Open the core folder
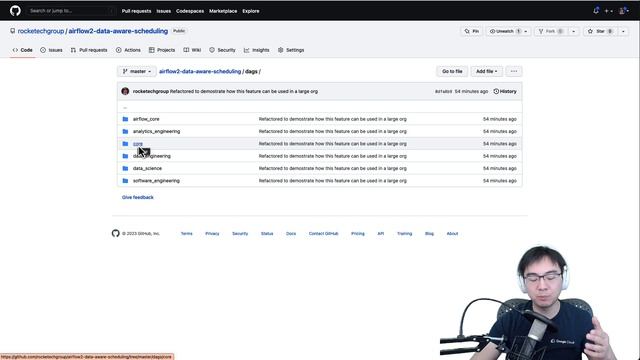 [x=138, y=144]
